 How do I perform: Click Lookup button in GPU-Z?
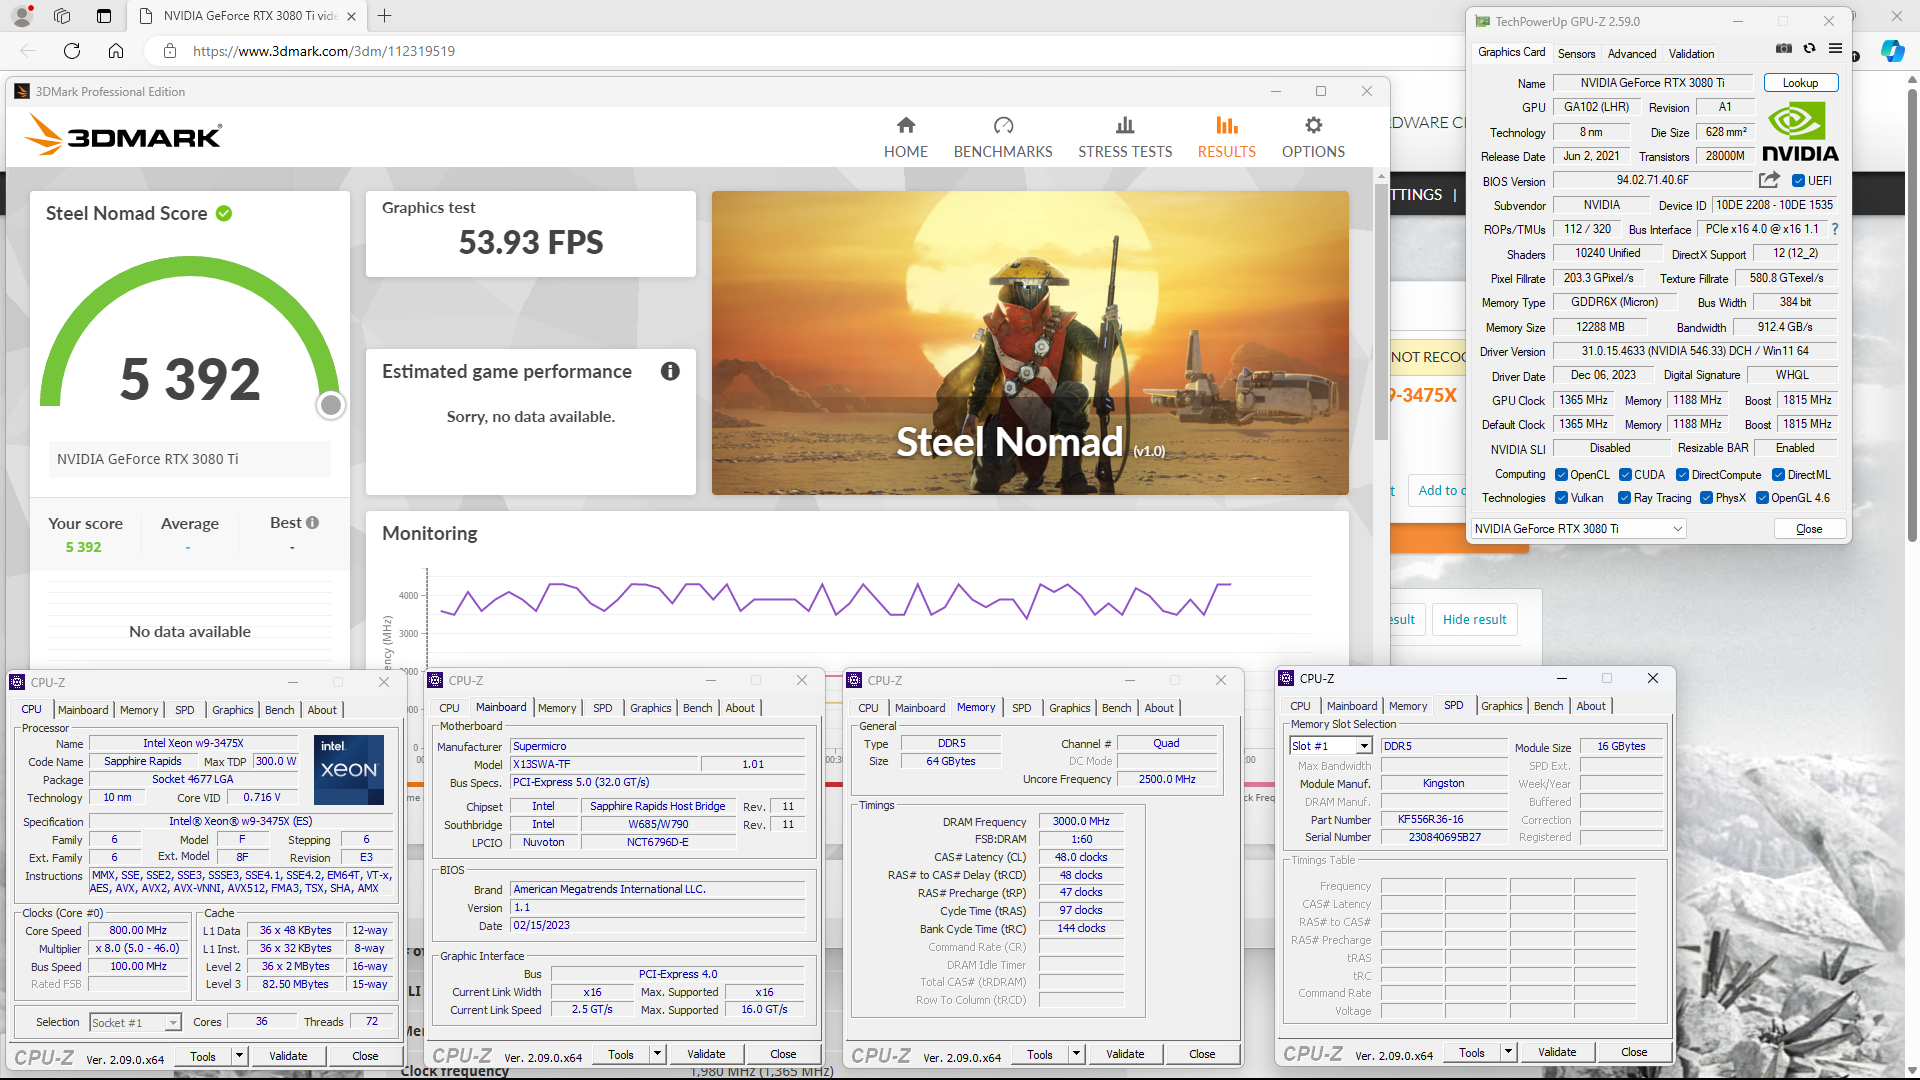1800,83
